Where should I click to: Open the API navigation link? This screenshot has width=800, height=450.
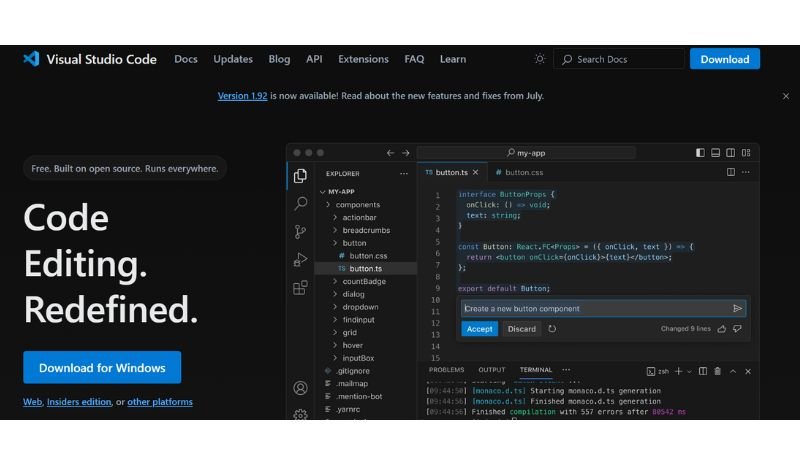314,59
